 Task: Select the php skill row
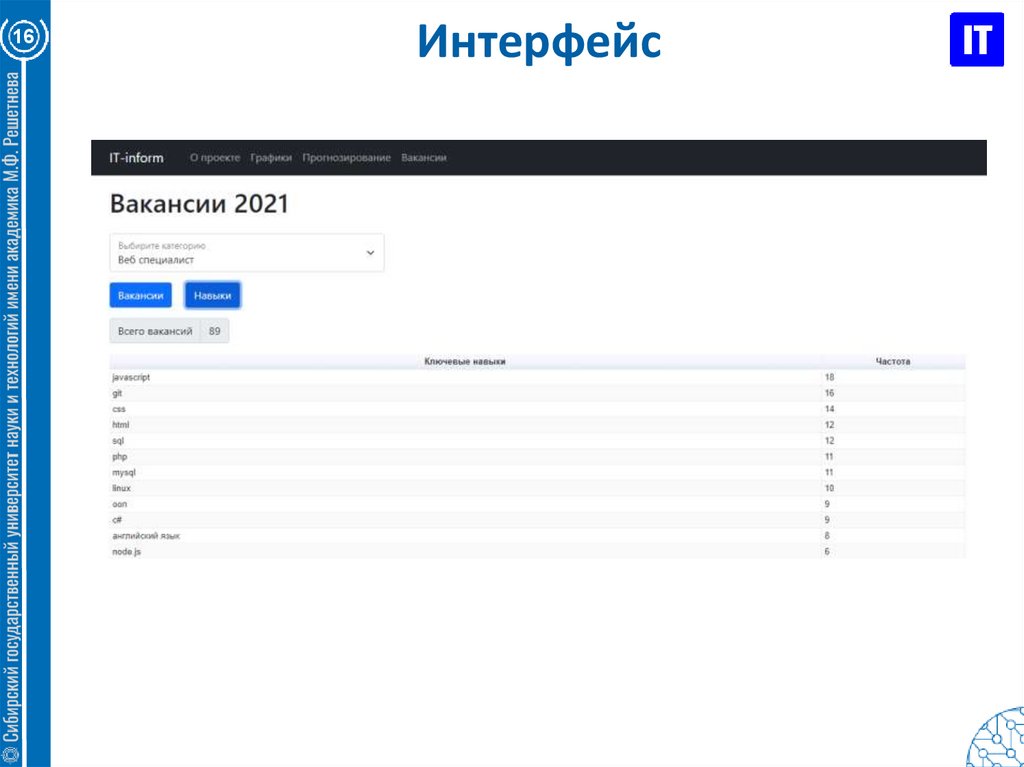tap(537, 457)
